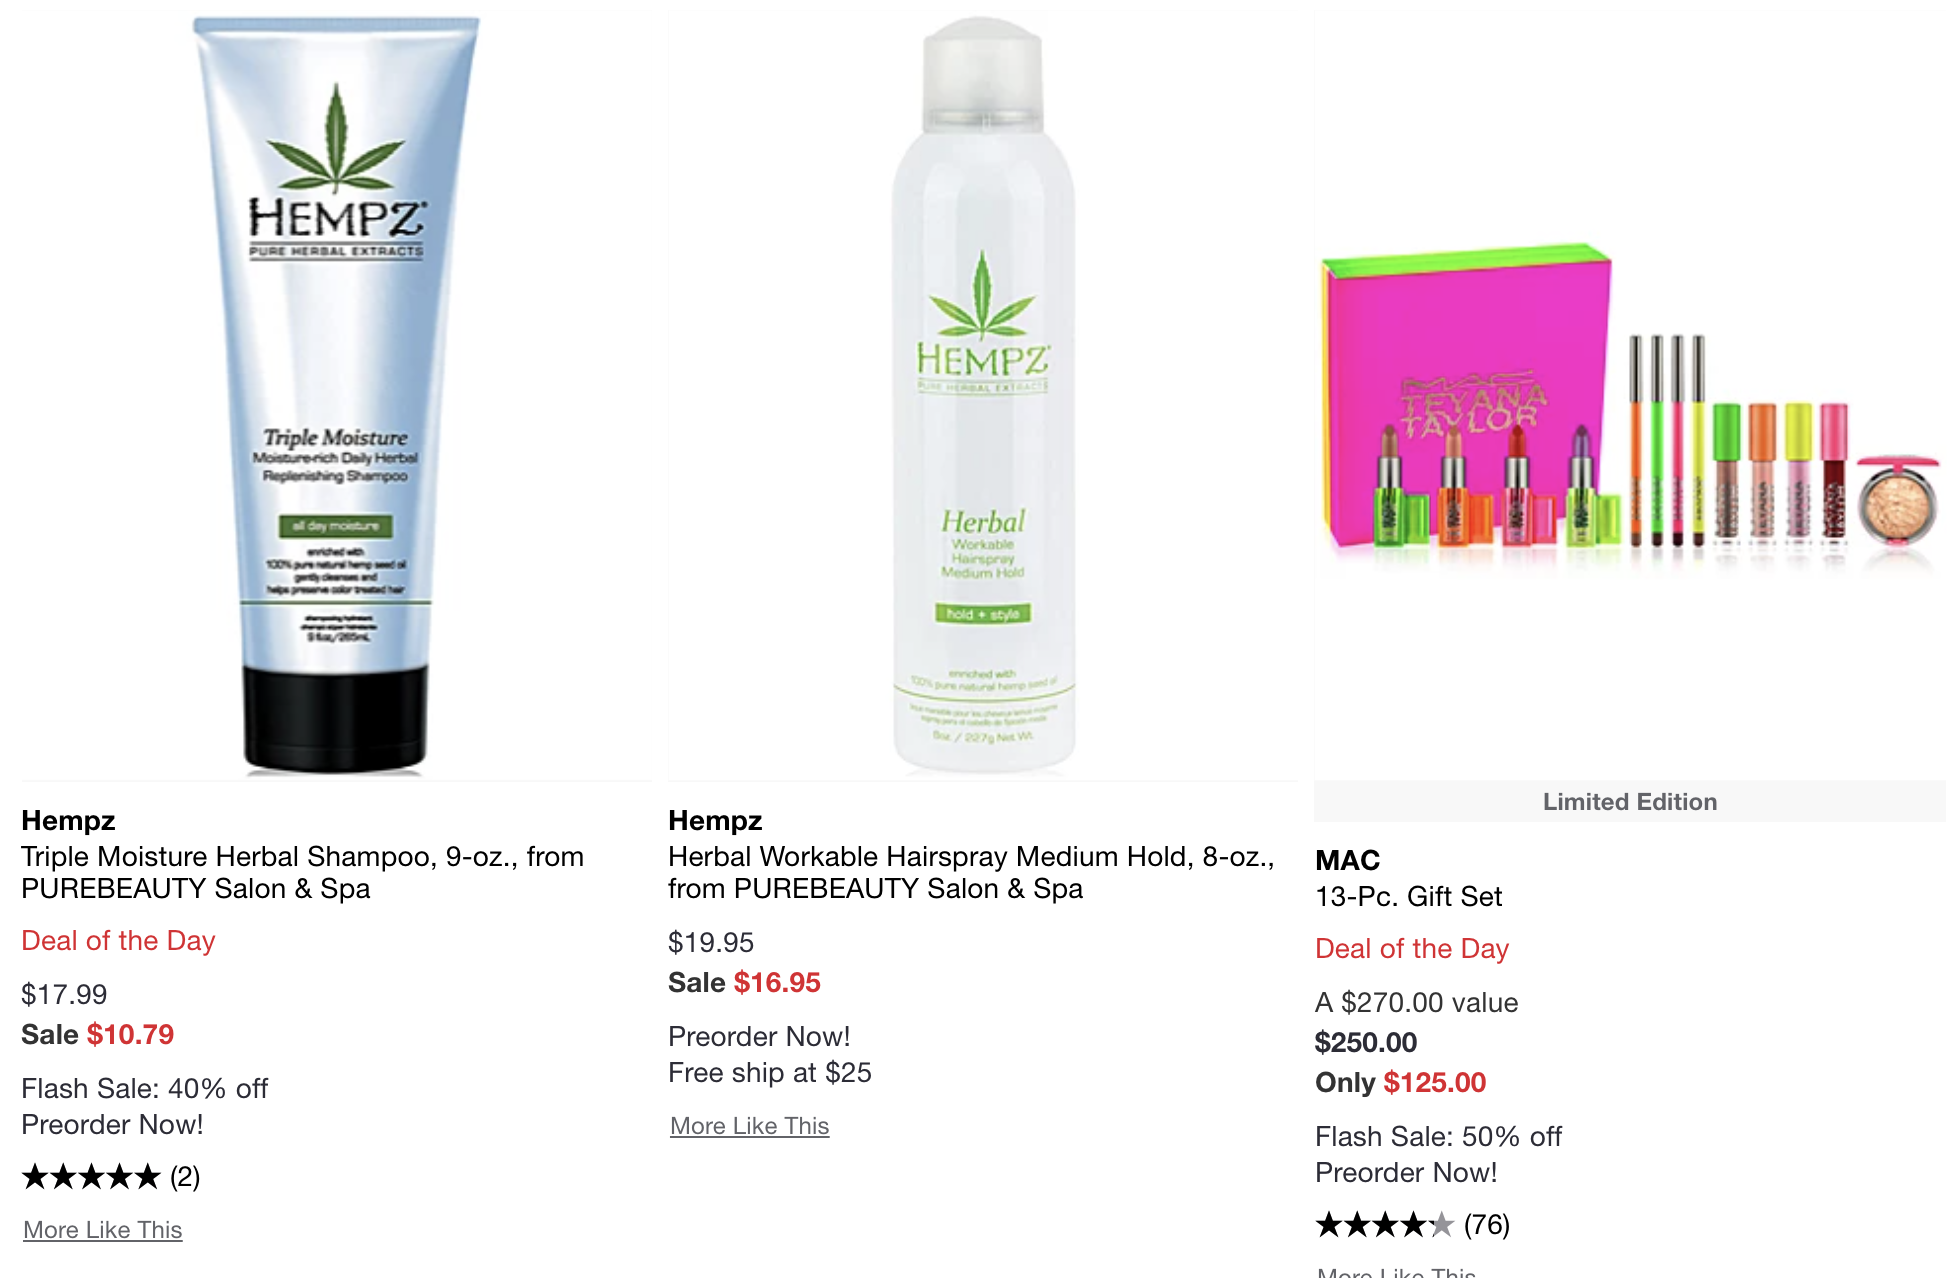
Task: Click More Like This under the shampoo
Action: pos(103,1229)
